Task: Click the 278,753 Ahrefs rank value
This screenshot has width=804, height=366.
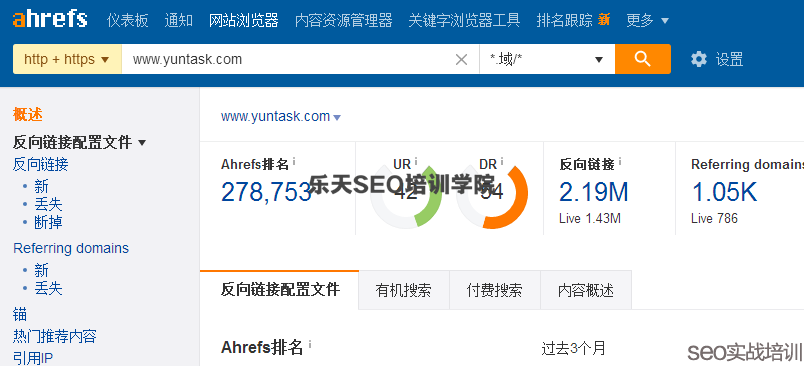Action: coord(267,192)
